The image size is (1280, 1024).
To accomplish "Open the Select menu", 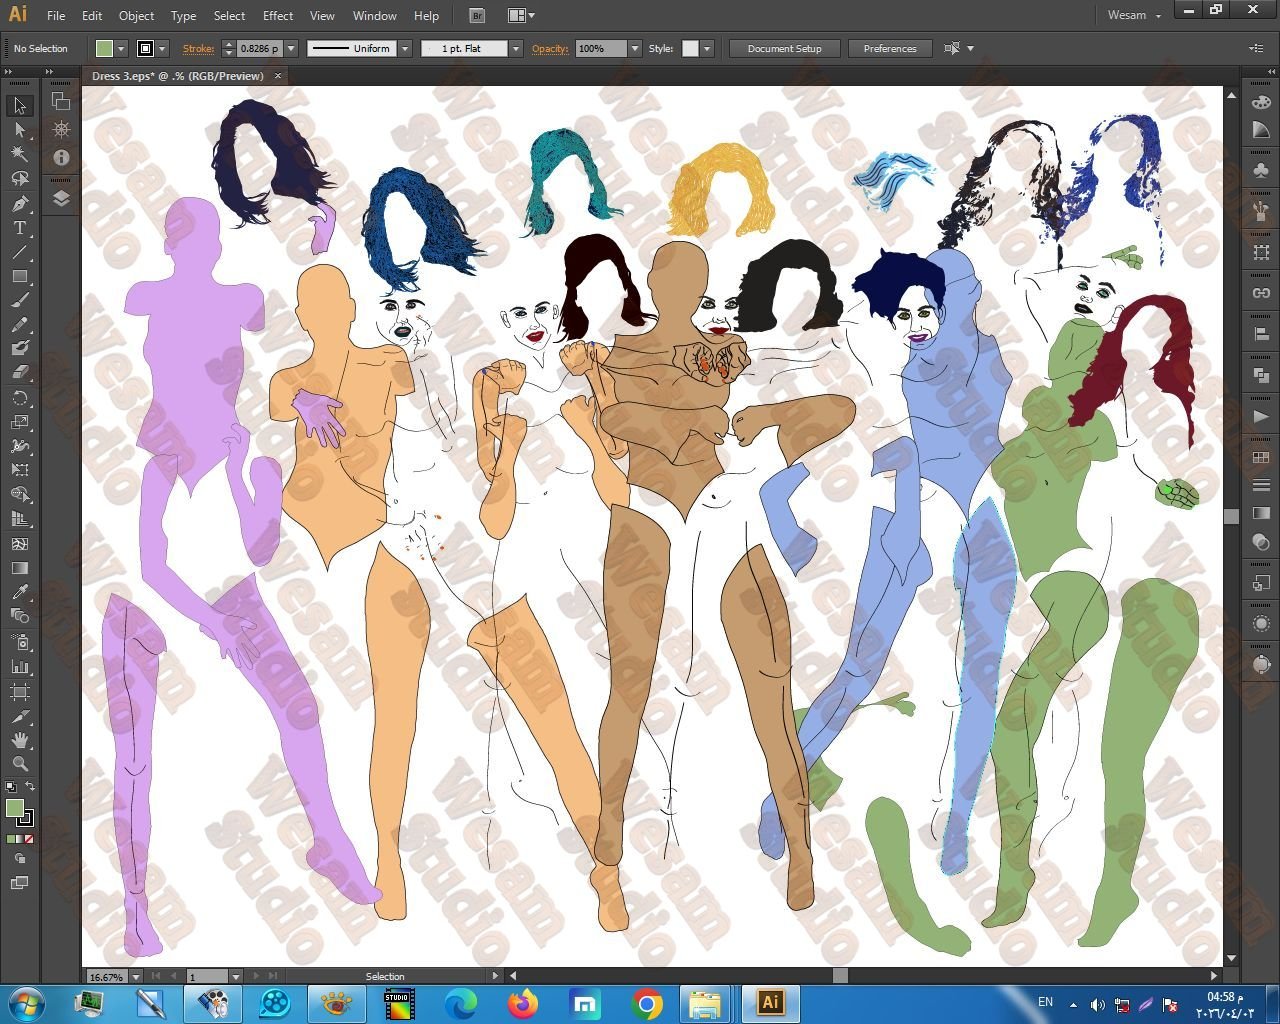I will point(229,16).
